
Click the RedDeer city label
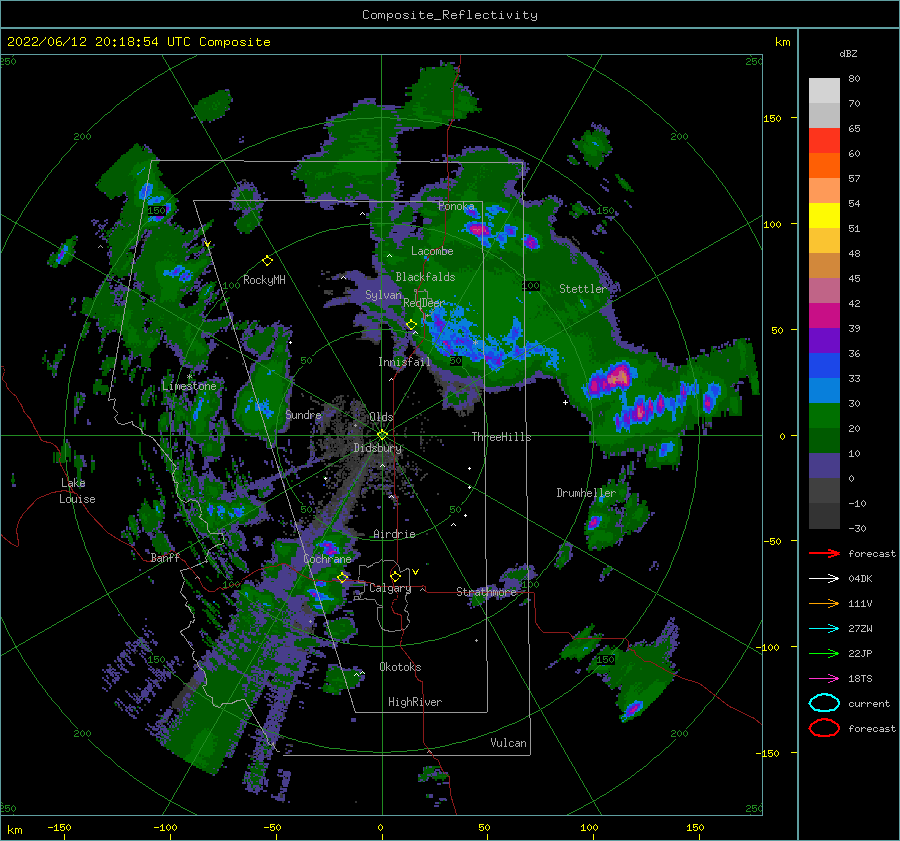click(x=424, y=303)
